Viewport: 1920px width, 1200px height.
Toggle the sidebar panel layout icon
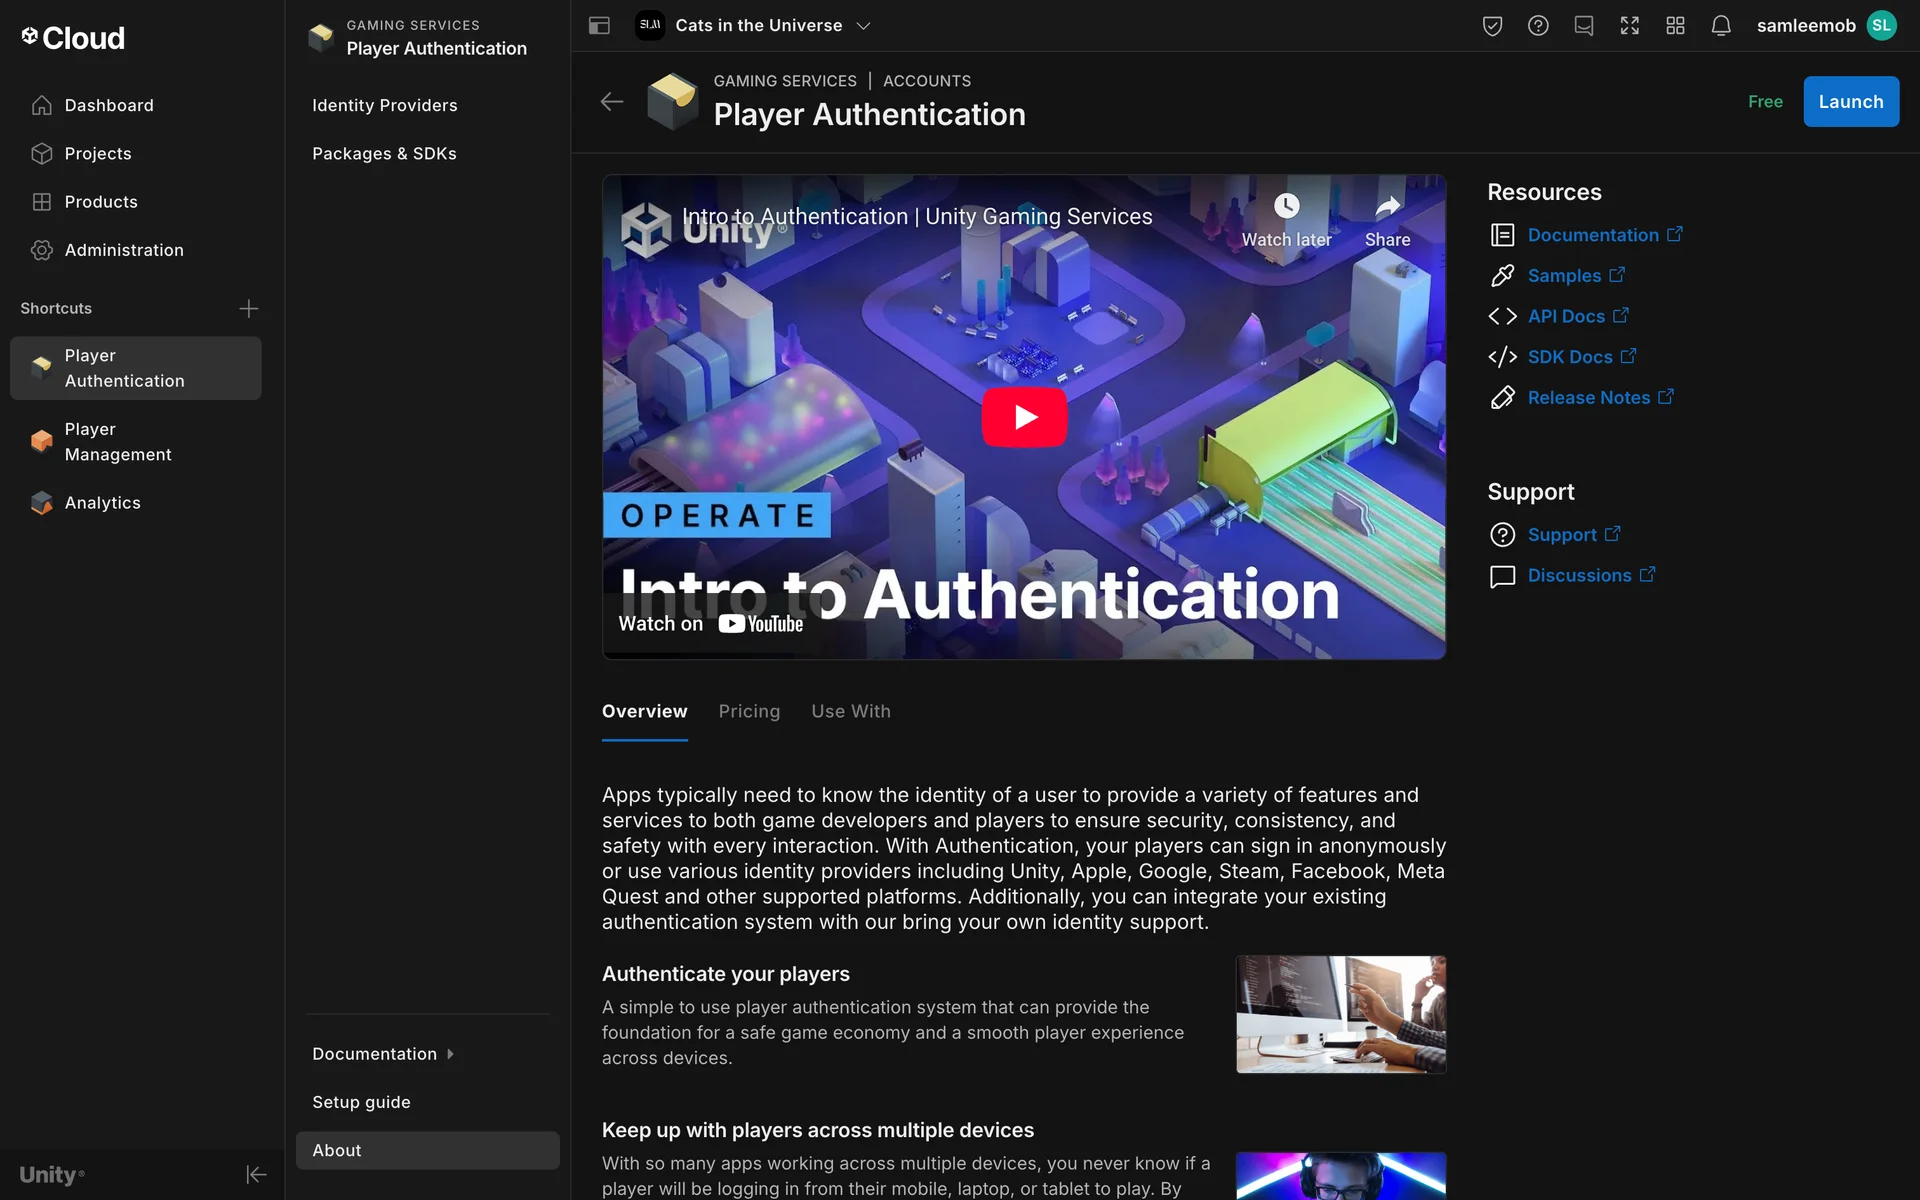point(599,26)
